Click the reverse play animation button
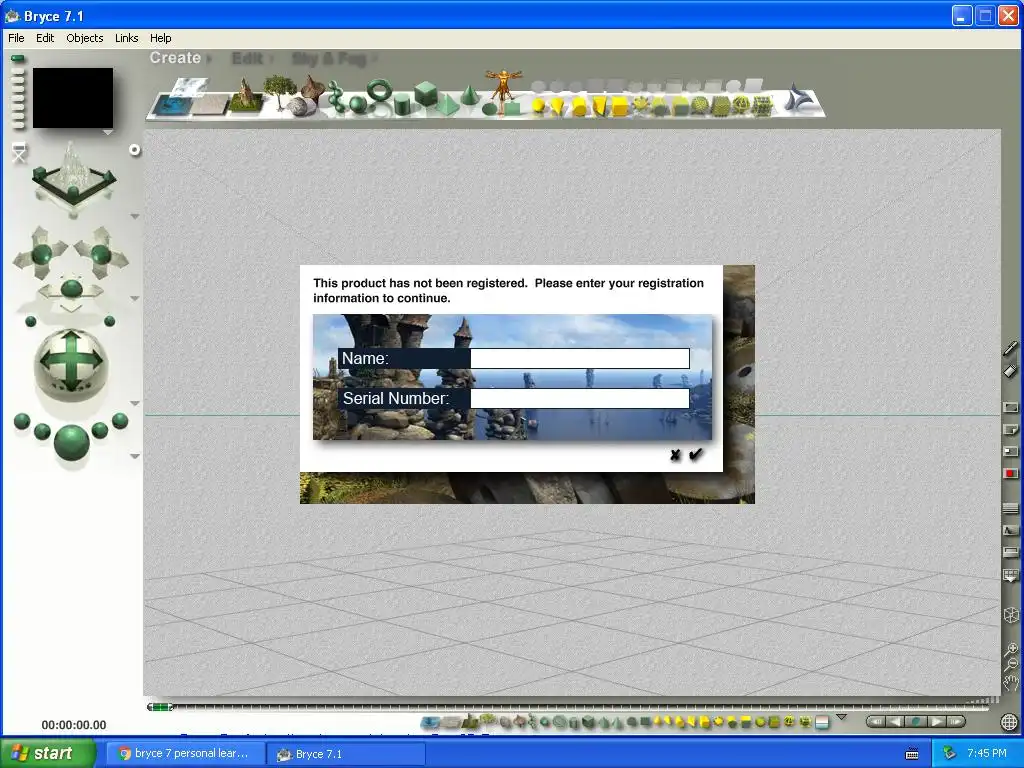 coord(895,722)
